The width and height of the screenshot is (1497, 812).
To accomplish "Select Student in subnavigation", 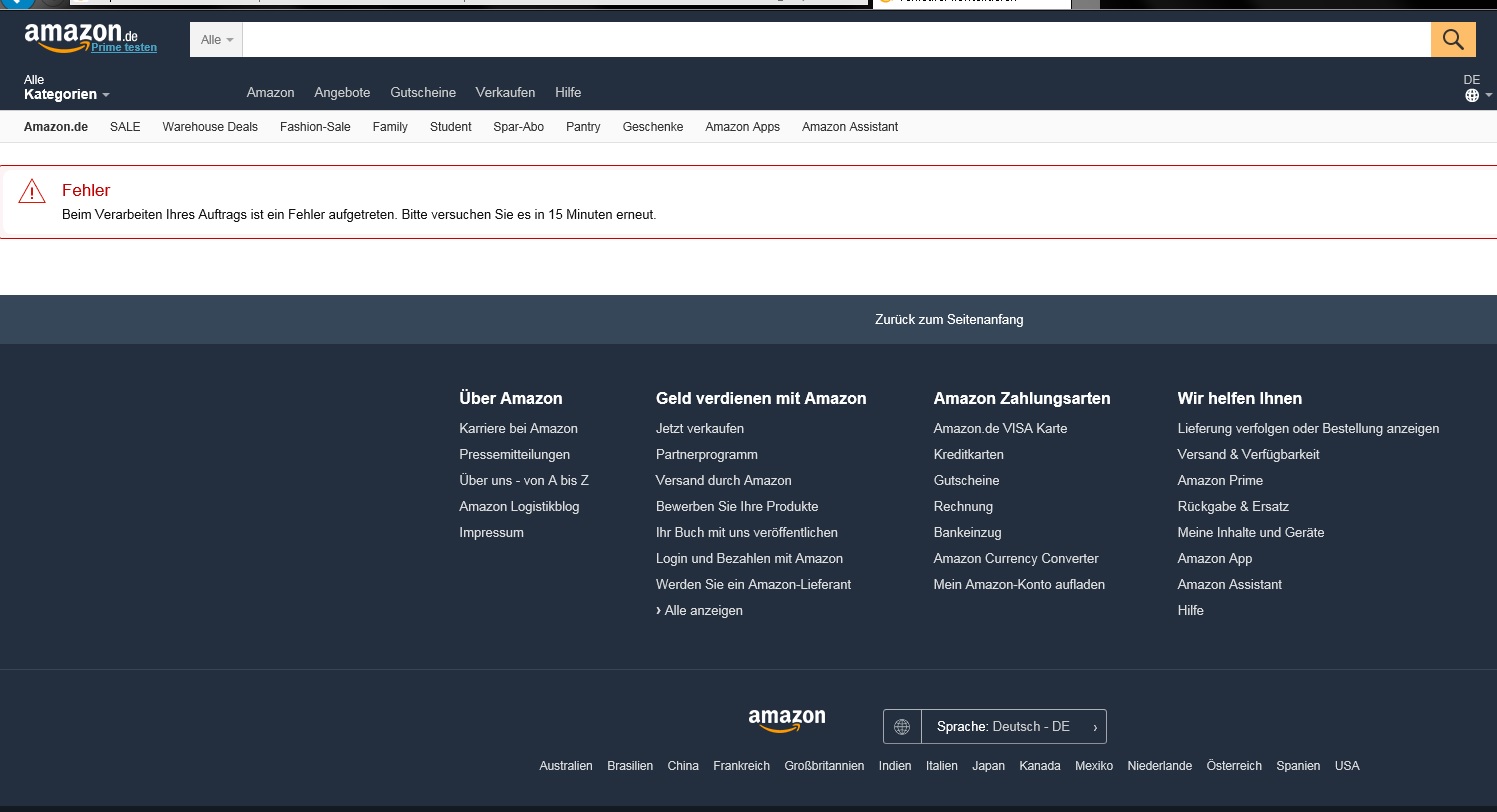I will pos(451,127).
